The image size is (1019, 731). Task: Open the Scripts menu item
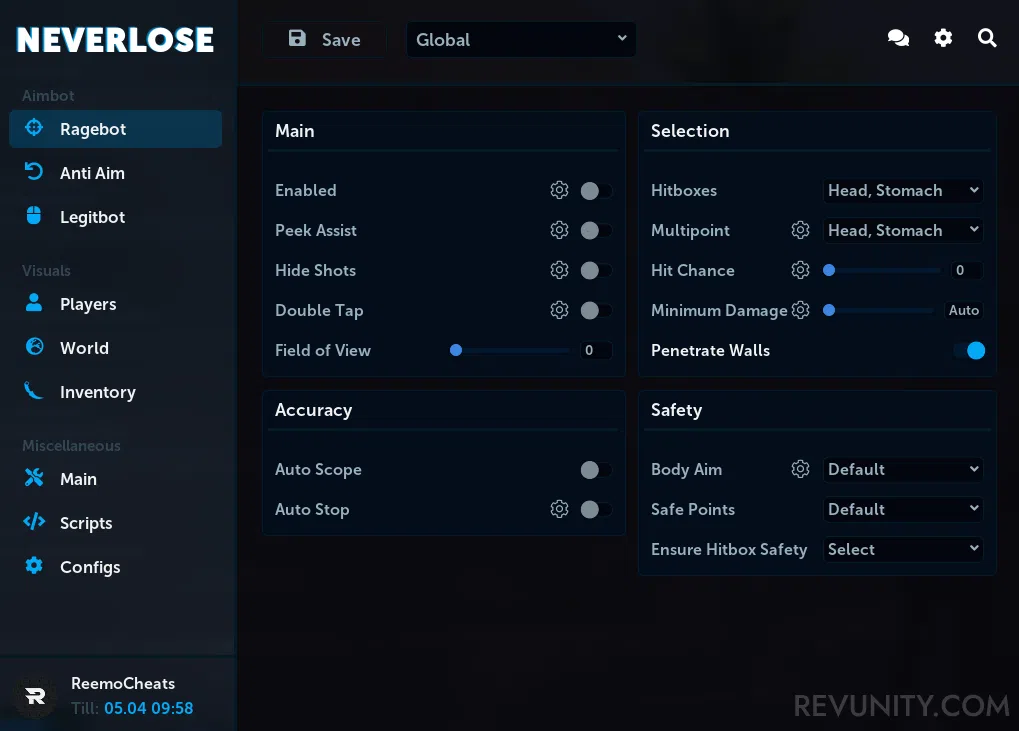point(86,523)
